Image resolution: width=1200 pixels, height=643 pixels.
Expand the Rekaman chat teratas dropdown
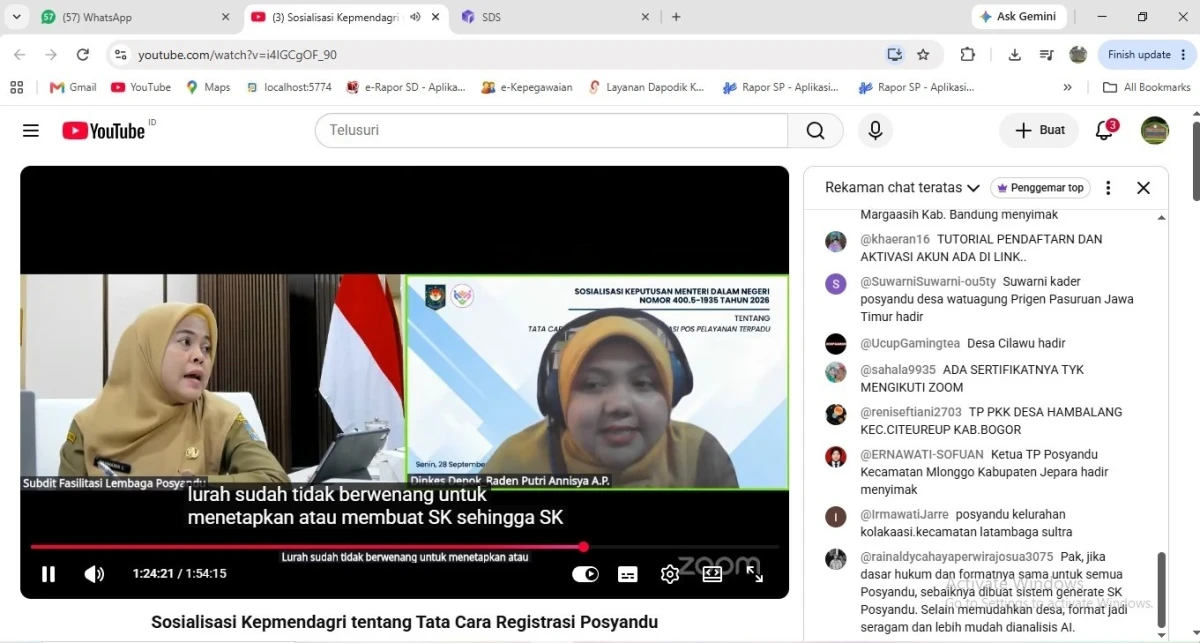902,188
